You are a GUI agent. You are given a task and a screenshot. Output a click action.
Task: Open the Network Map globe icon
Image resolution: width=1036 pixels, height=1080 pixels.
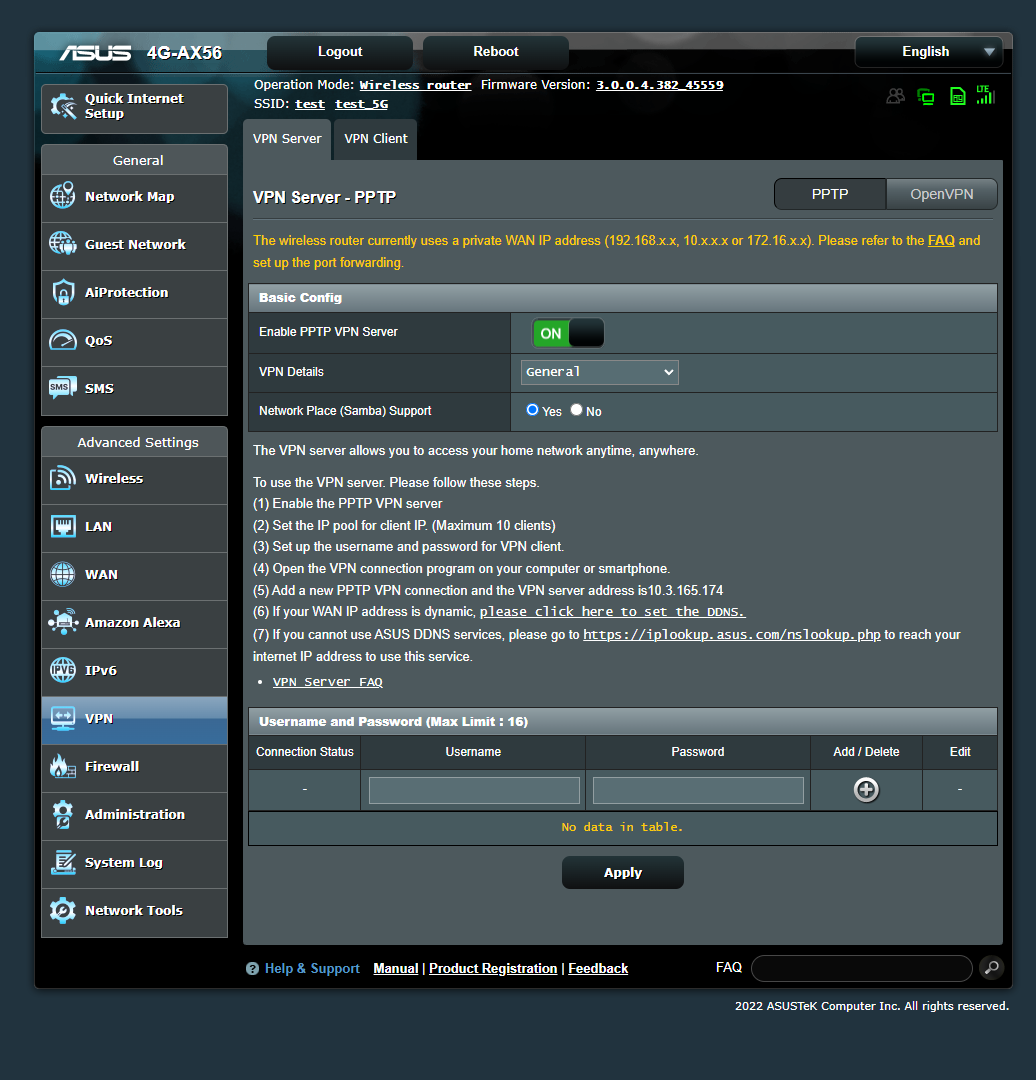point(63,196)
